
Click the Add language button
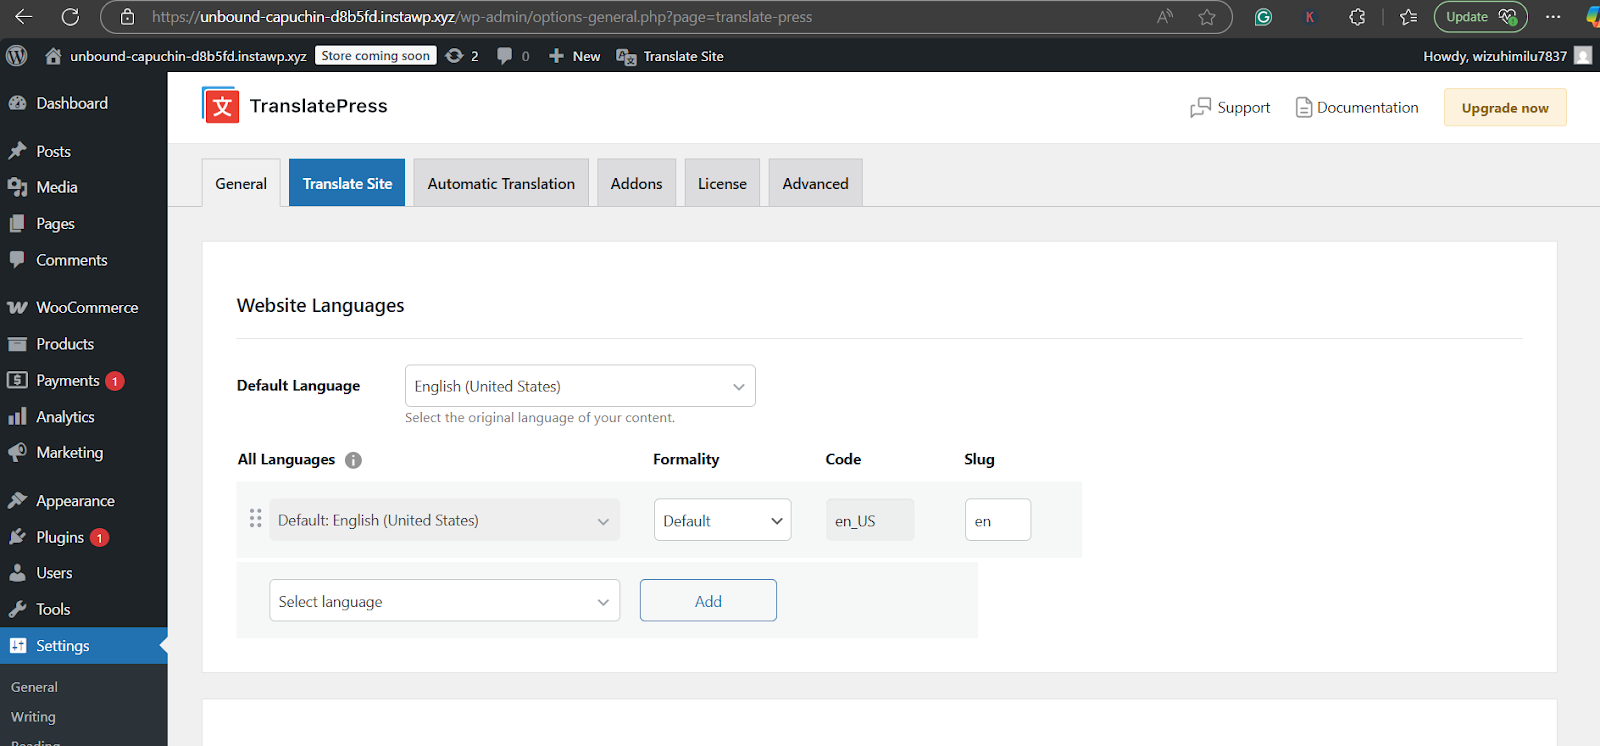click(708, 601)
